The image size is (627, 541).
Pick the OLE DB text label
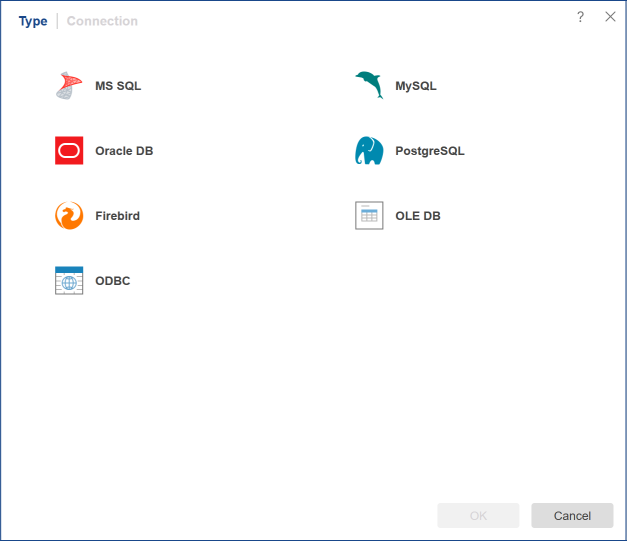[x=417, y=216]
